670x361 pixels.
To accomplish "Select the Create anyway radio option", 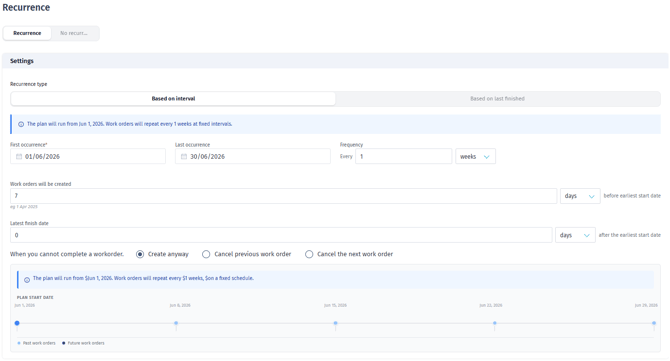I will (140, 254).
